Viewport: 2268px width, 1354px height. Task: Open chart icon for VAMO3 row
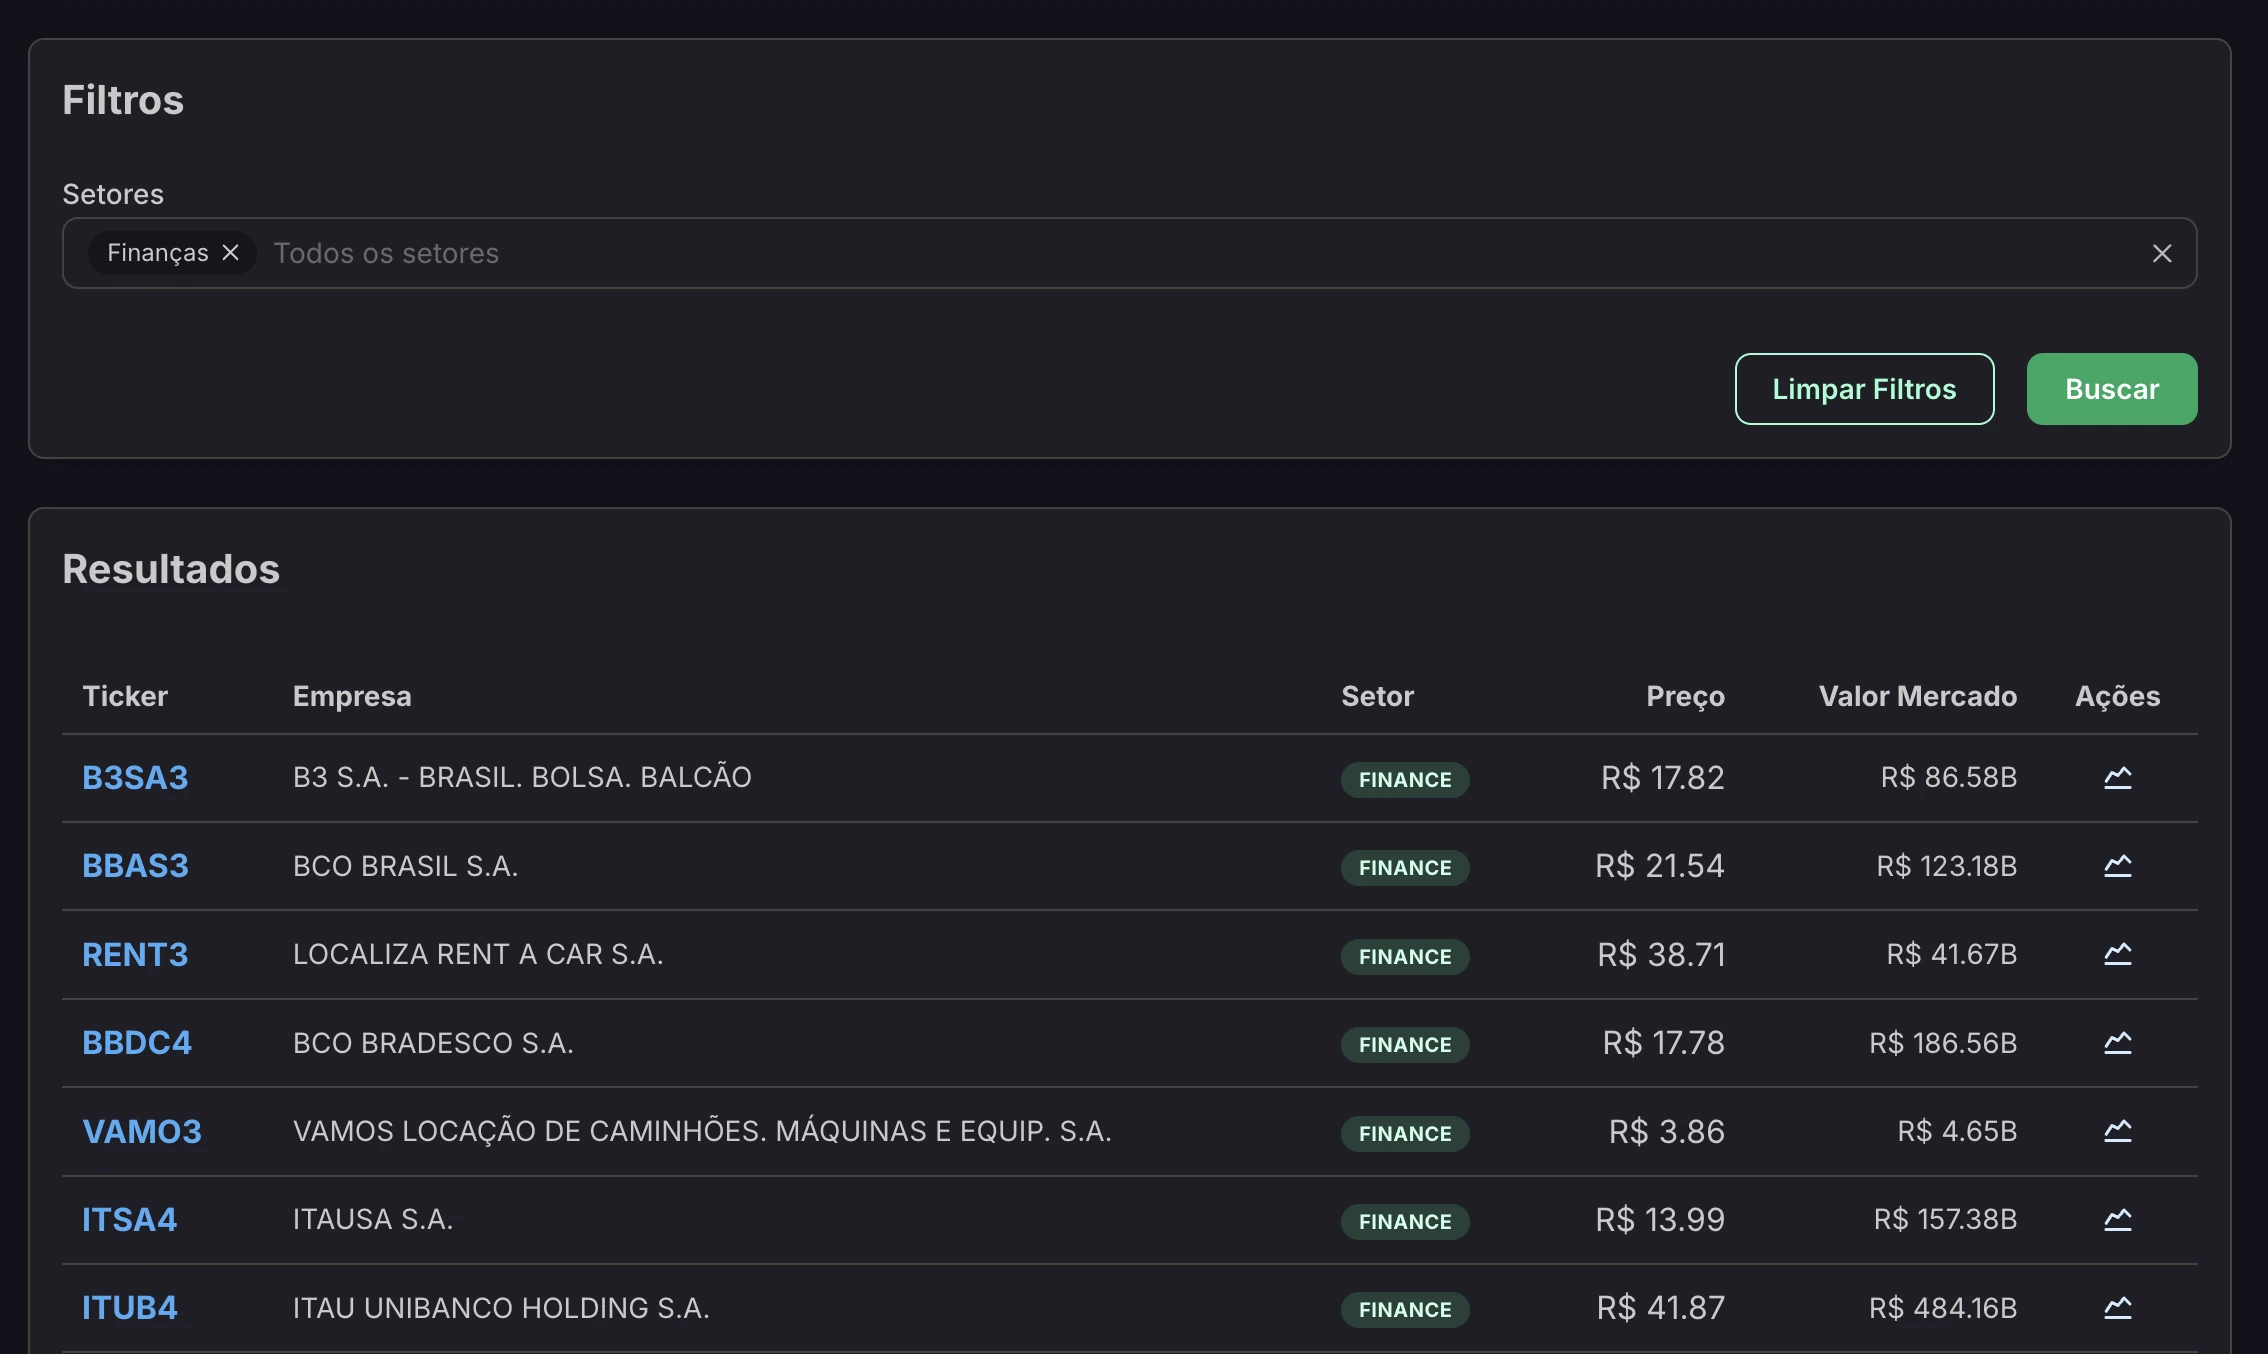coord(2117,1130)
